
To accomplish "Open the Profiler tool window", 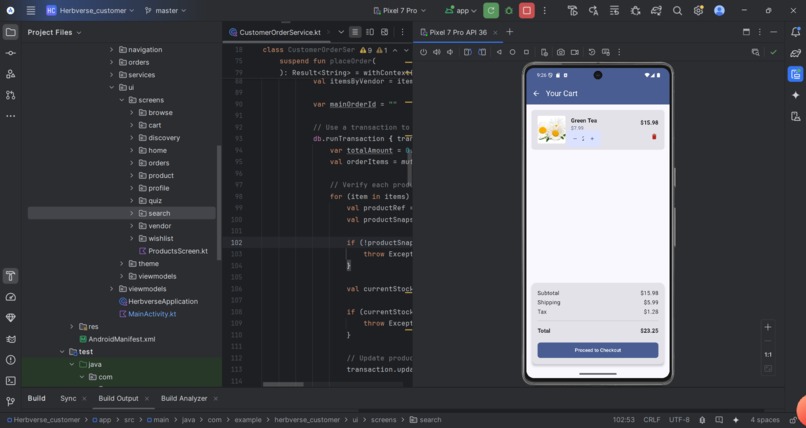I will pos(10,297).
